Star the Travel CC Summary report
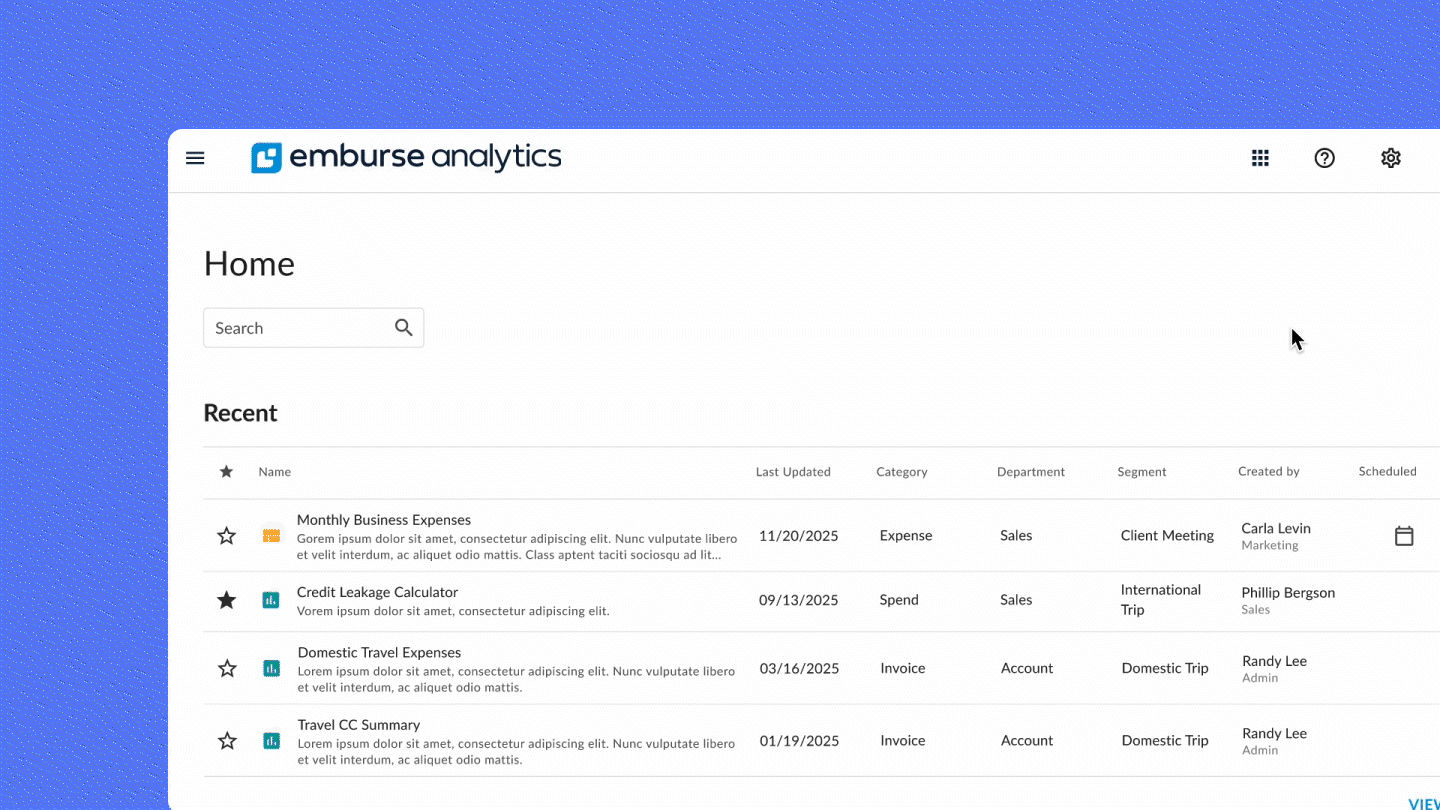The width and height of the screenshot is (1440, 810). coord(227,741)
